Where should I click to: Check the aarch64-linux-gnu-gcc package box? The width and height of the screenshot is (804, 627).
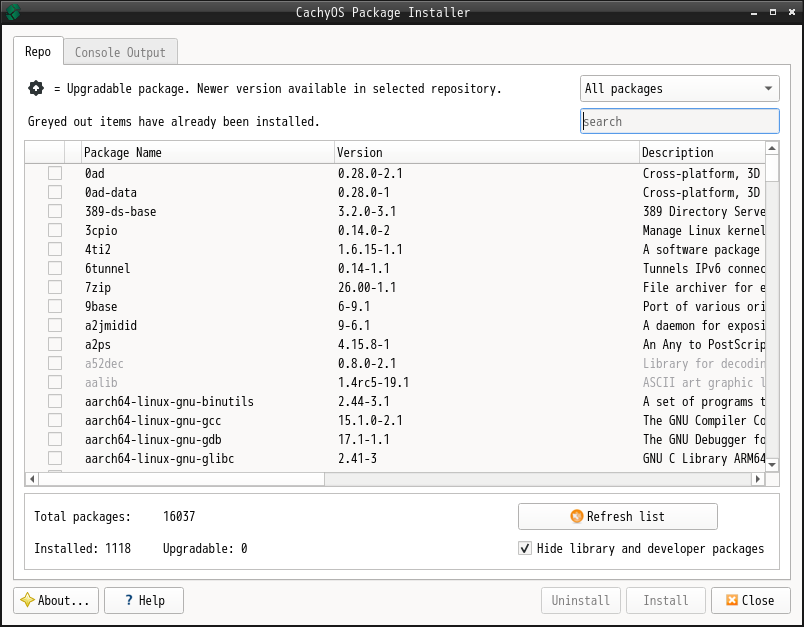click(55, 420)
